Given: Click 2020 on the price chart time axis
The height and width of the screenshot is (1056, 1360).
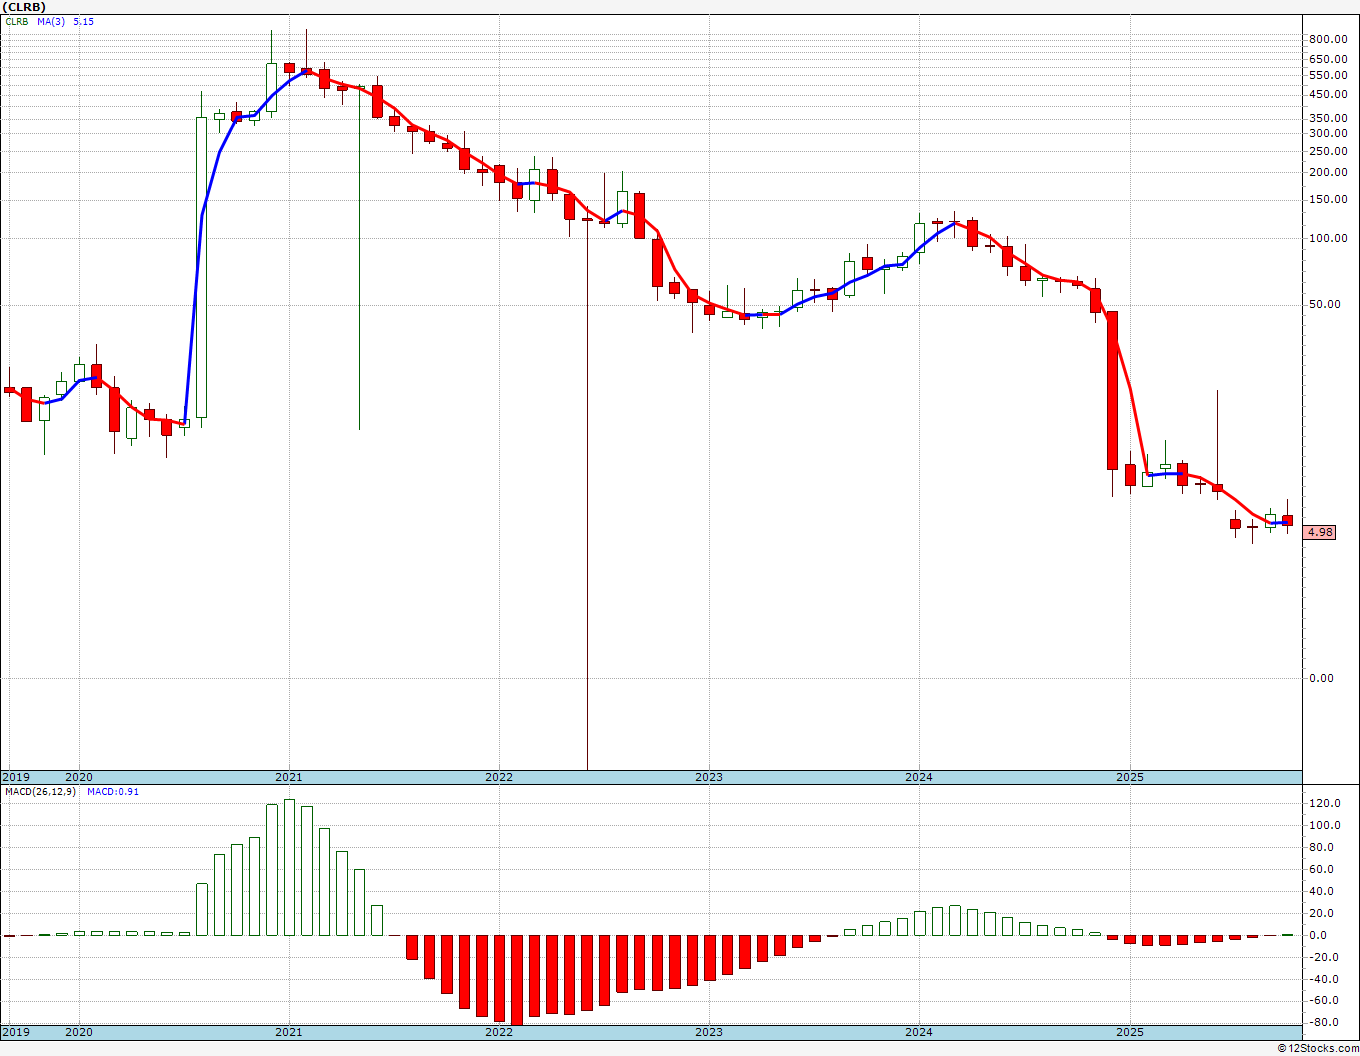Looking at the screenshot, I should (x=78, y=777).
